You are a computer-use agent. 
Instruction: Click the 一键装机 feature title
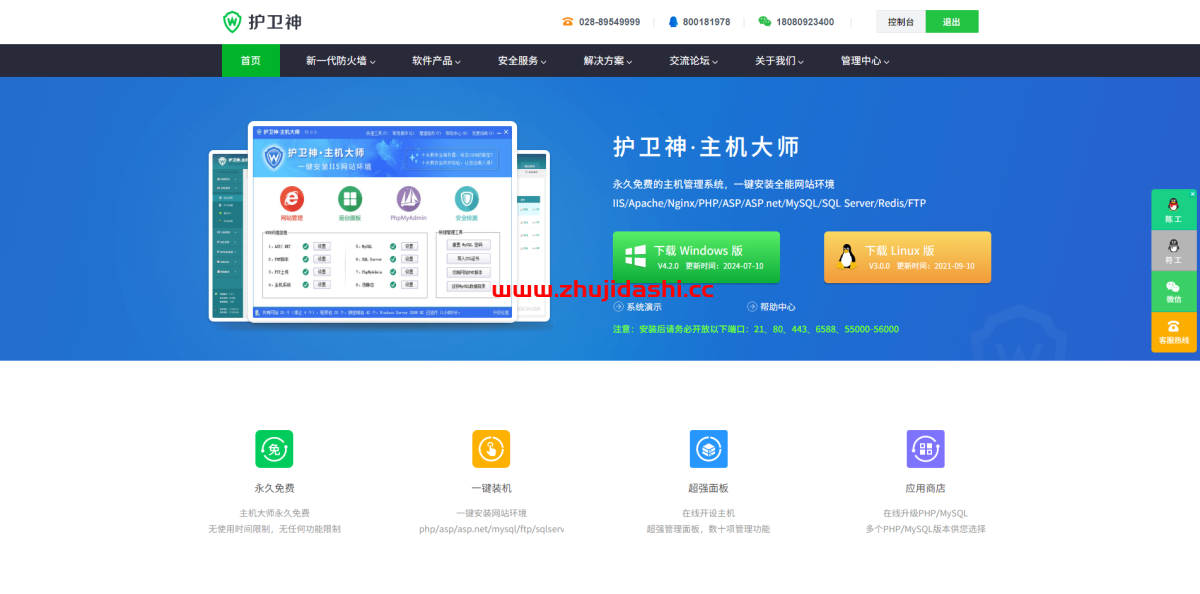click(x=491, y=488)
